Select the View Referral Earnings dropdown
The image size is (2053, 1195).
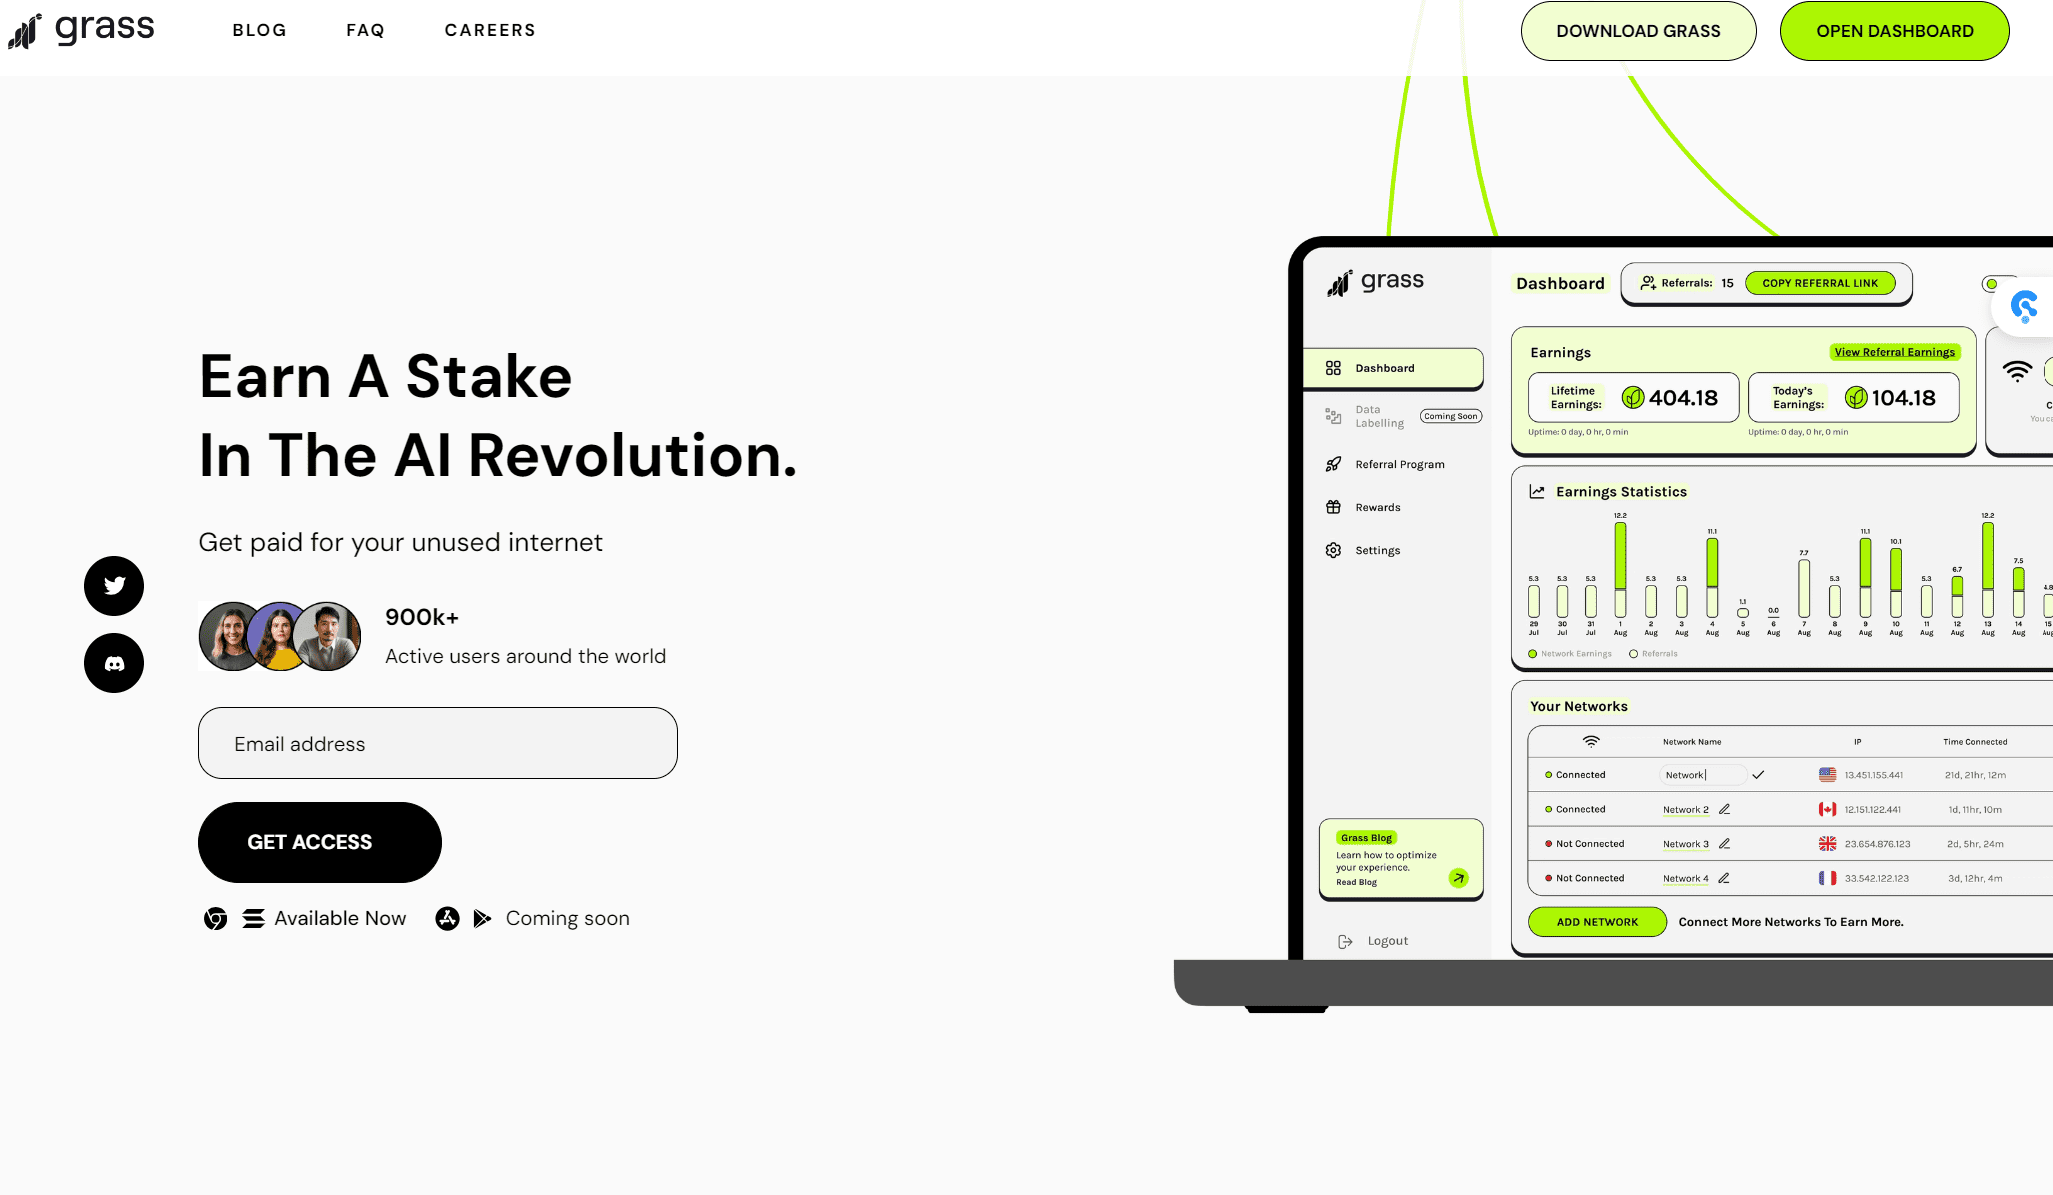1895,351
